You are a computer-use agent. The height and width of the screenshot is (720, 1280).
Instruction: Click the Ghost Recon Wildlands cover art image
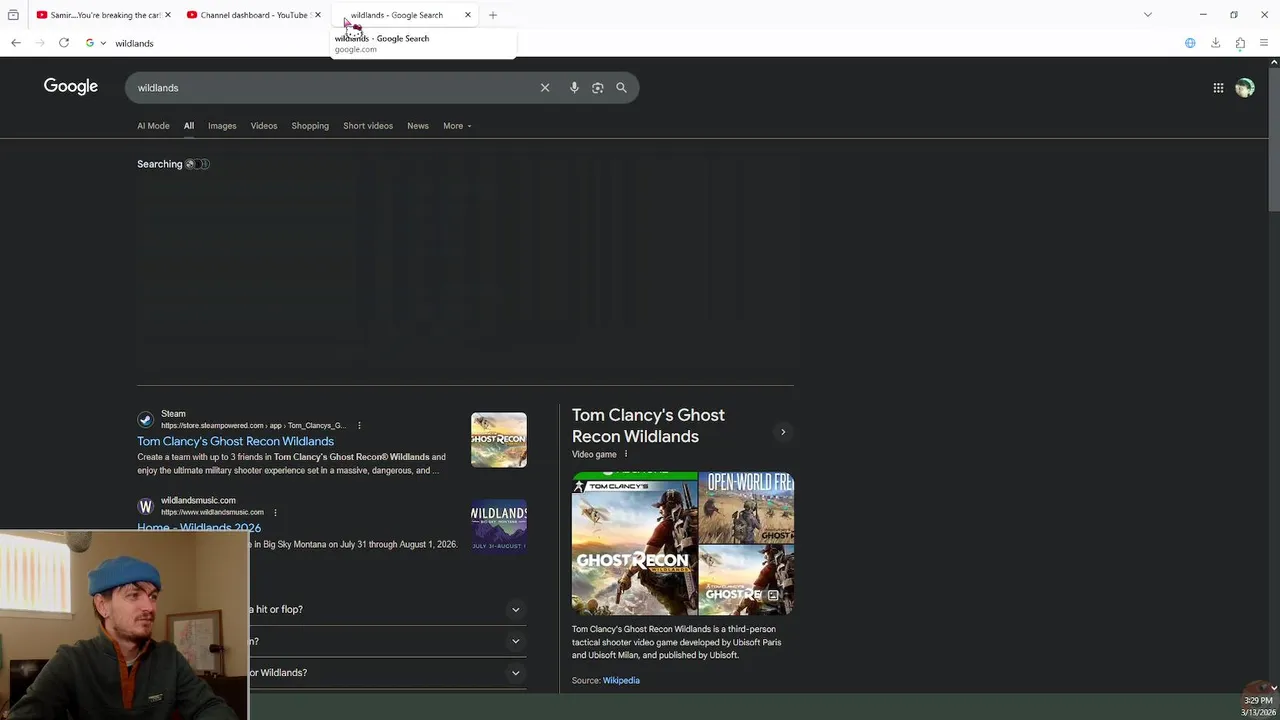[634, 543]
